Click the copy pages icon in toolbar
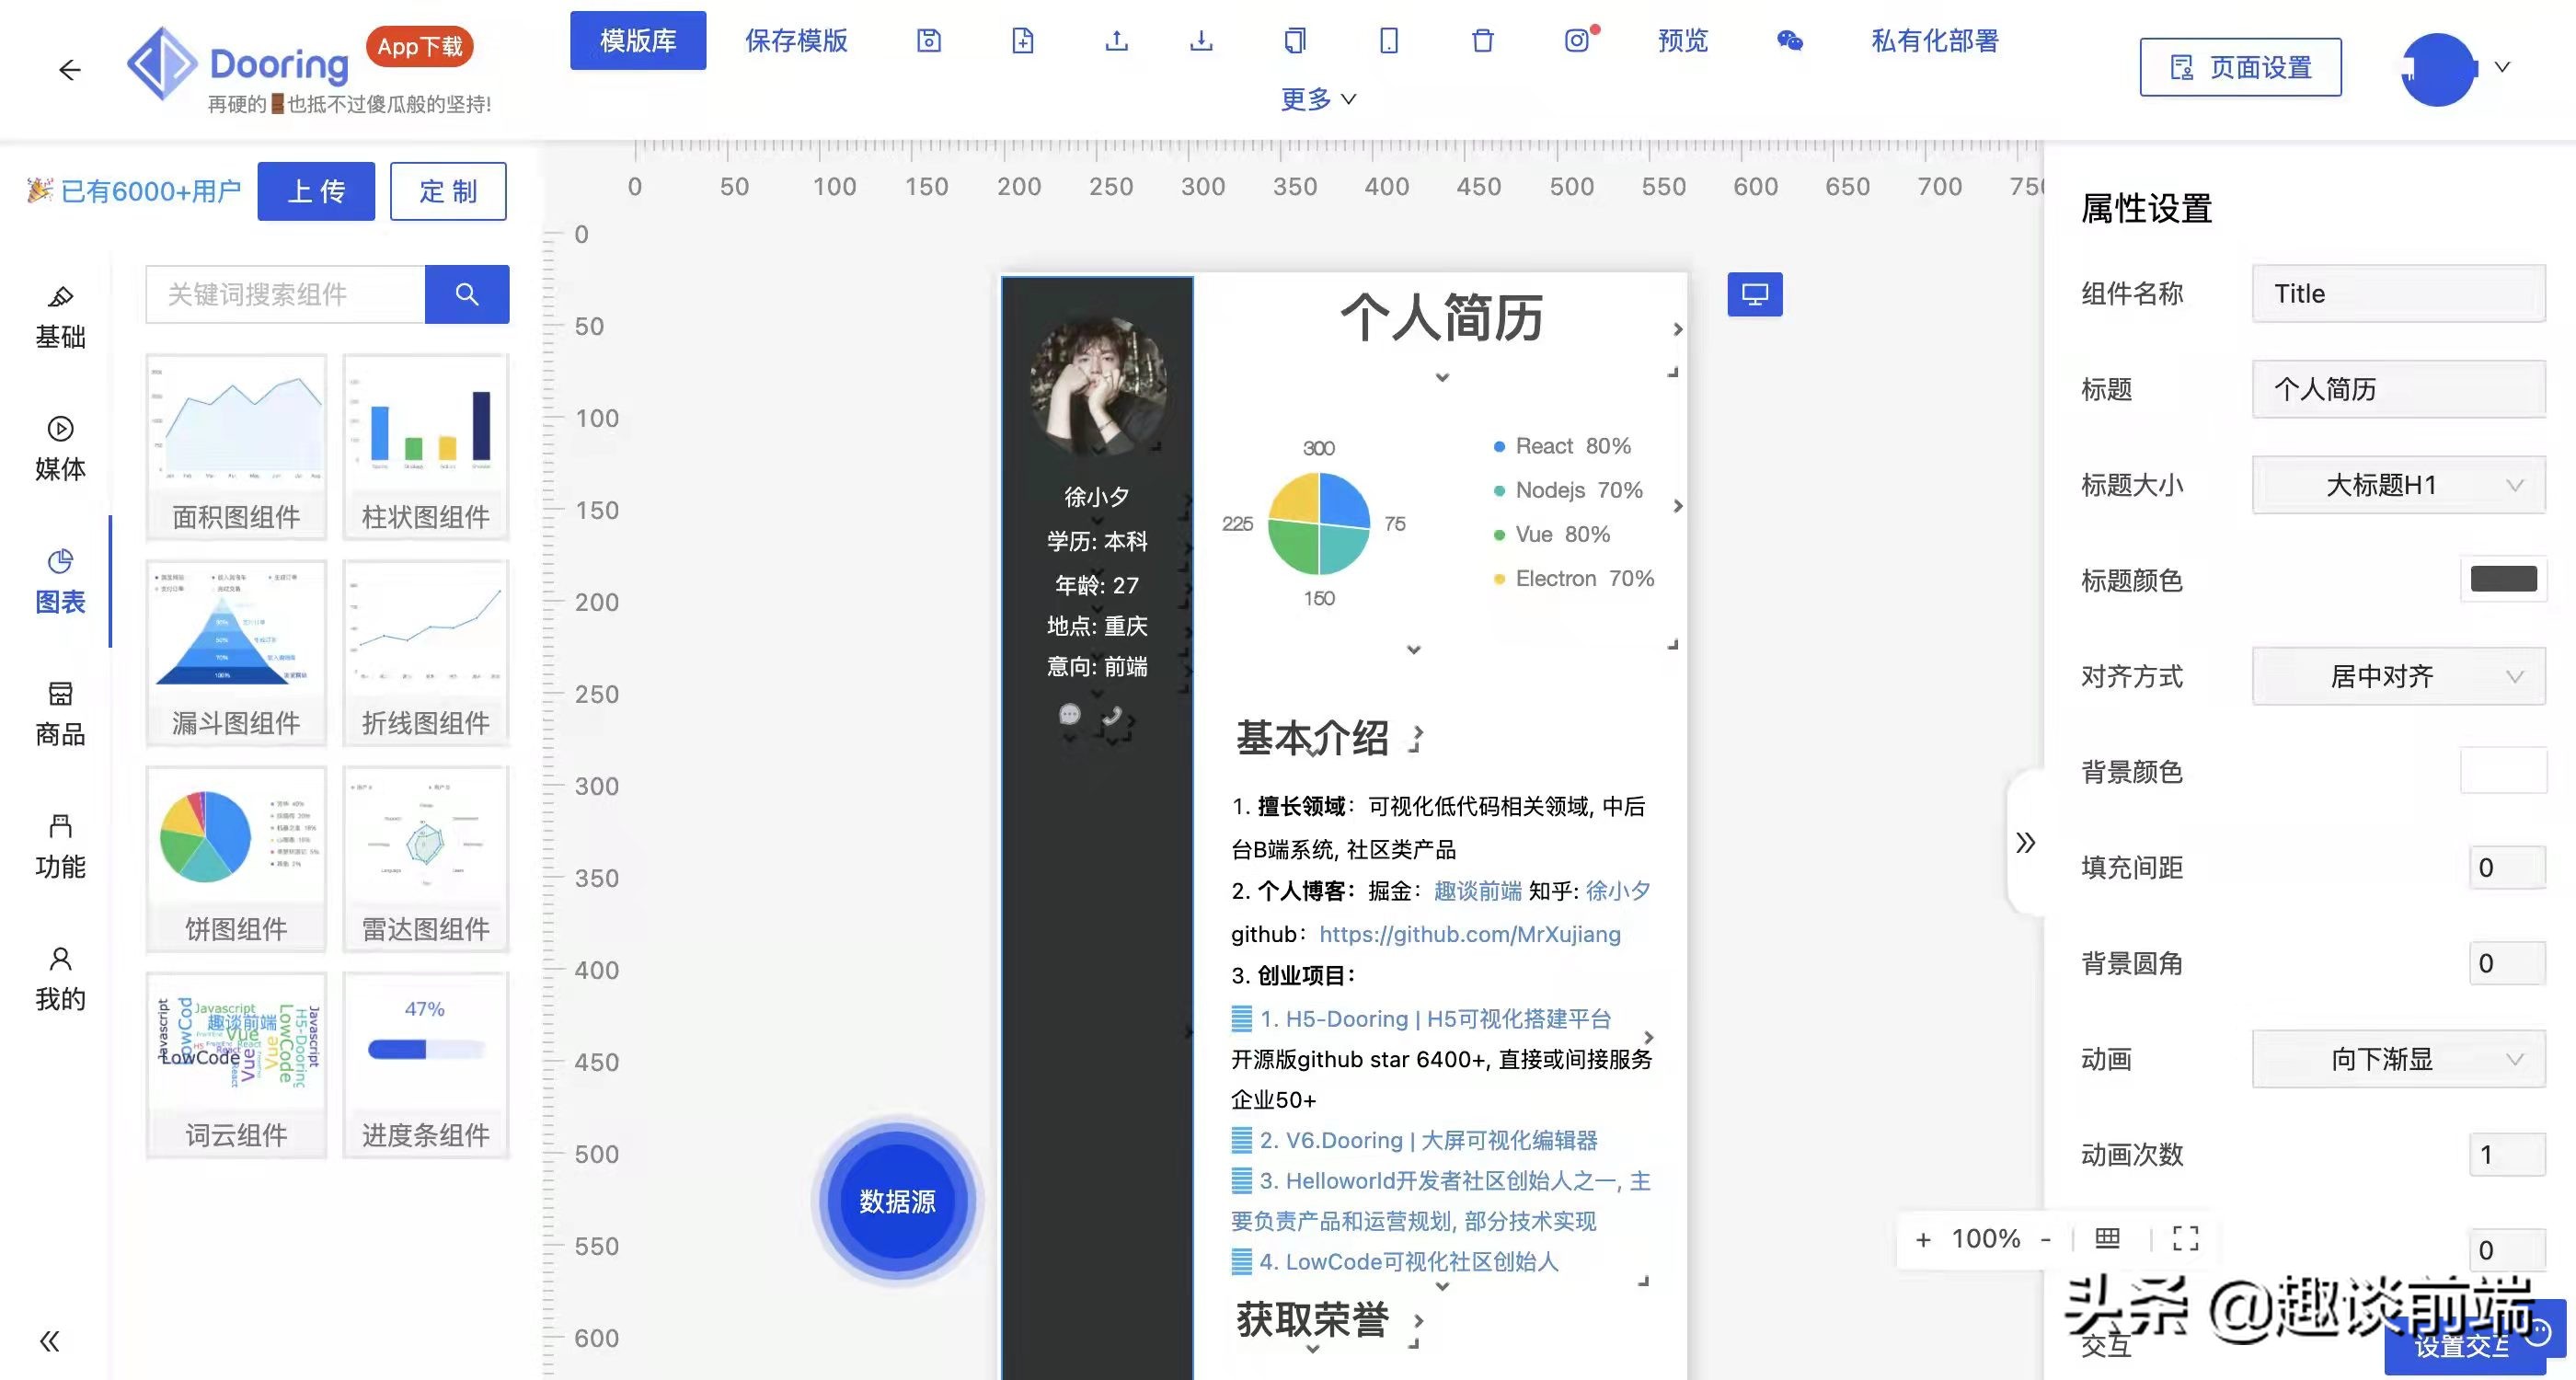The width and height of the screenshot is (2576, 1380). coord(1295,40)
